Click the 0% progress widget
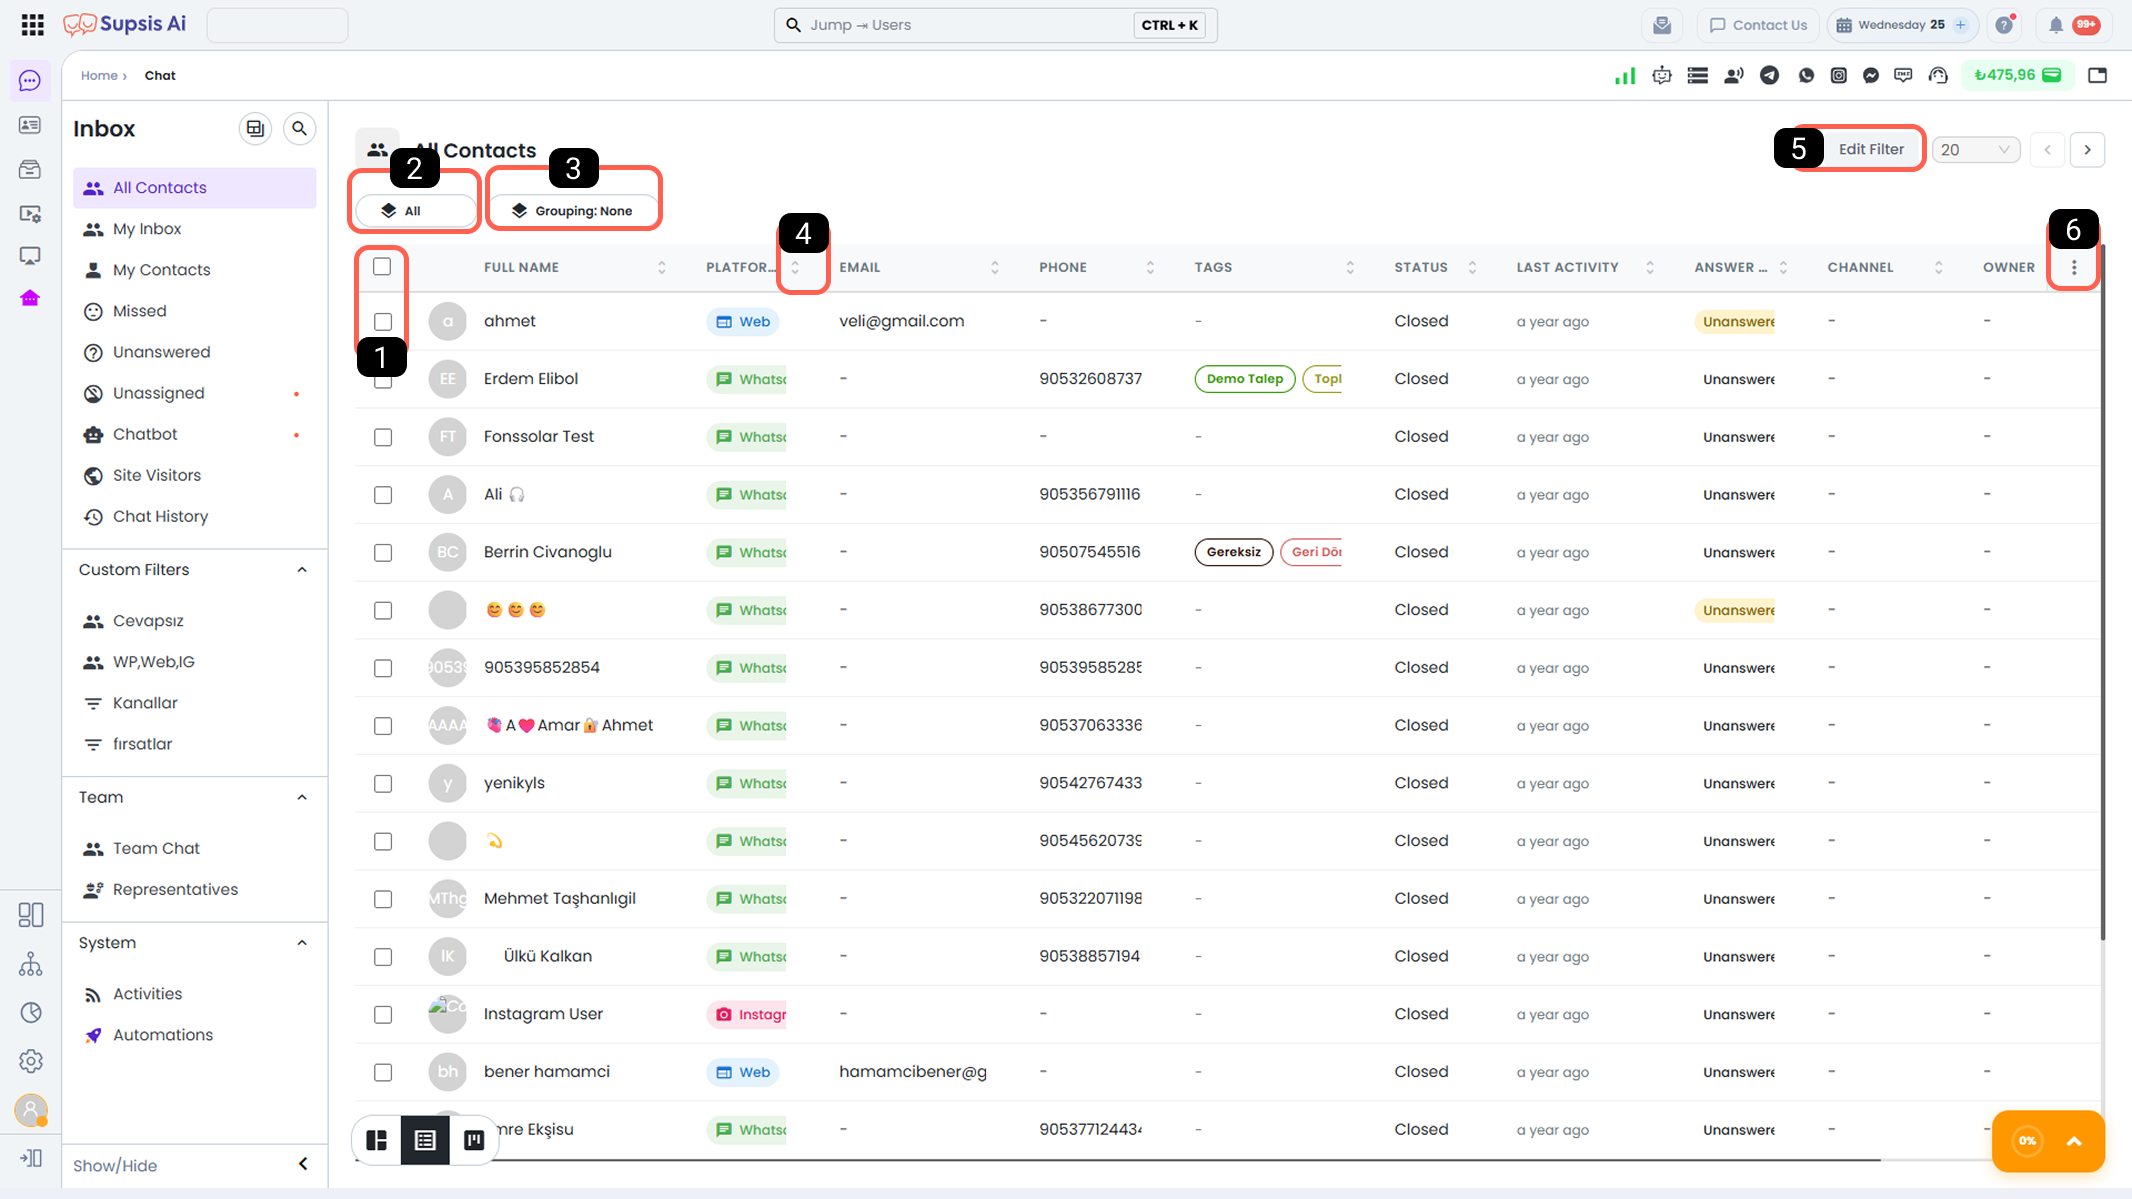 point(2047,1140)
